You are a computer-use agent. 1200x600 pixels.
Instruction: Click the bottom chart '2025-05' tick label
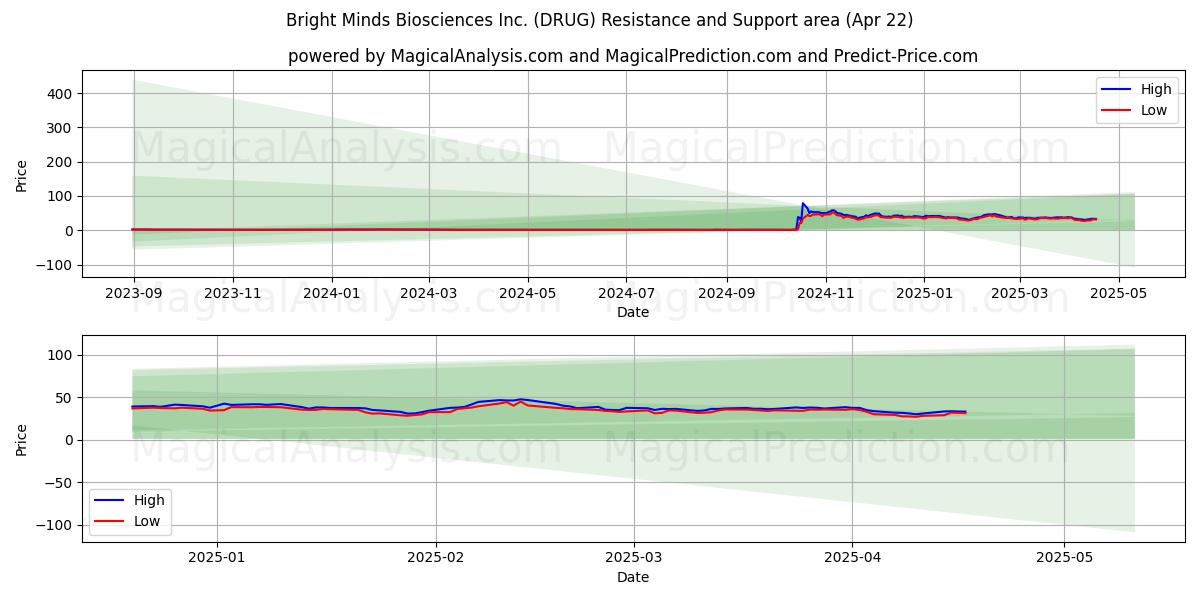click(1065, 557)
